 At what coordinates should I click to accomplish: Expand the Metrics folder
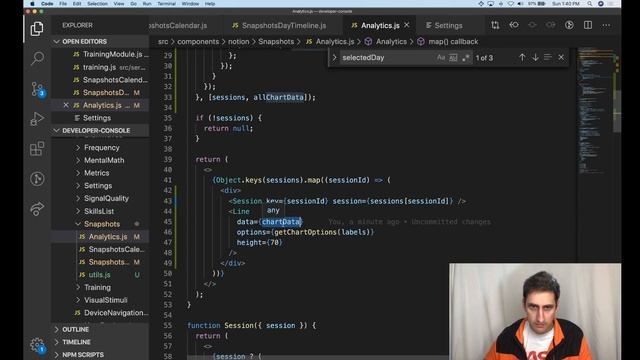pos(96,173)
